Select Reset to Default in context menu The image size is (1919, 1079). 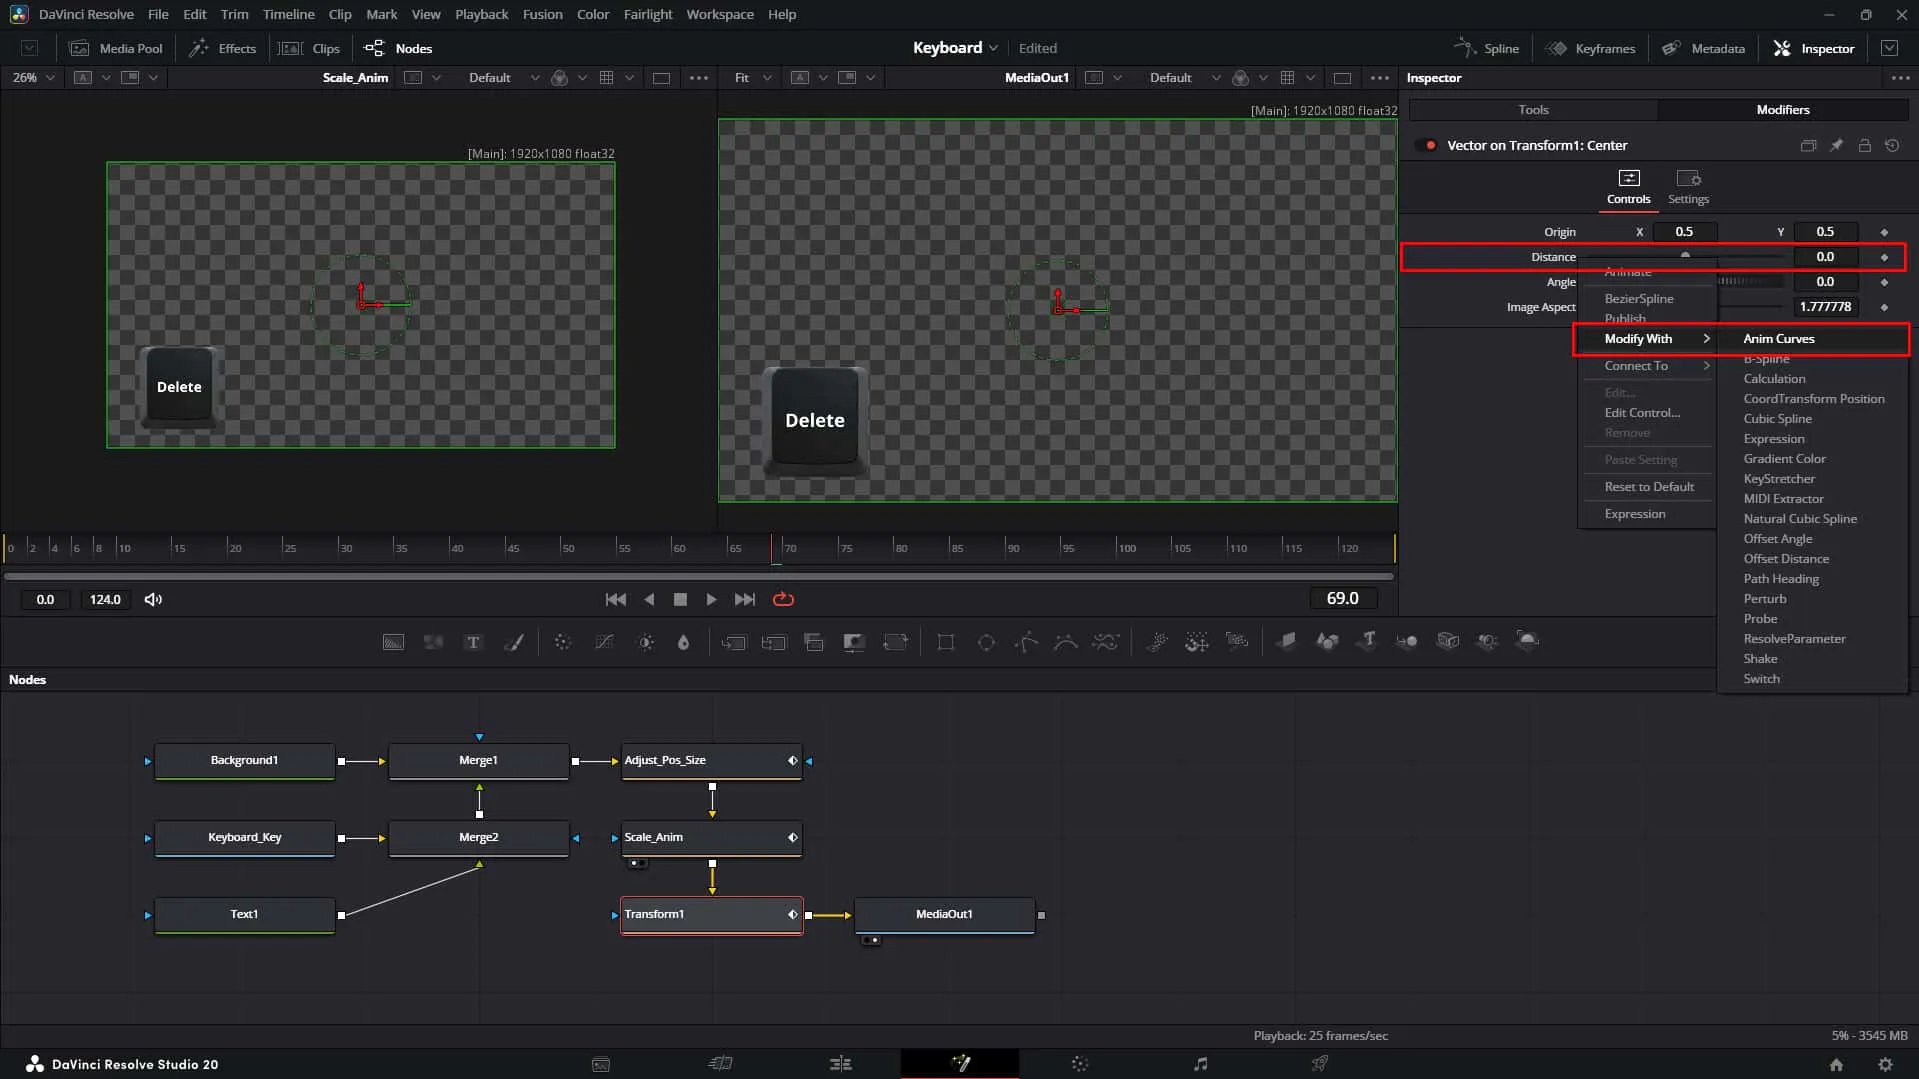(x=1648, y=487)
